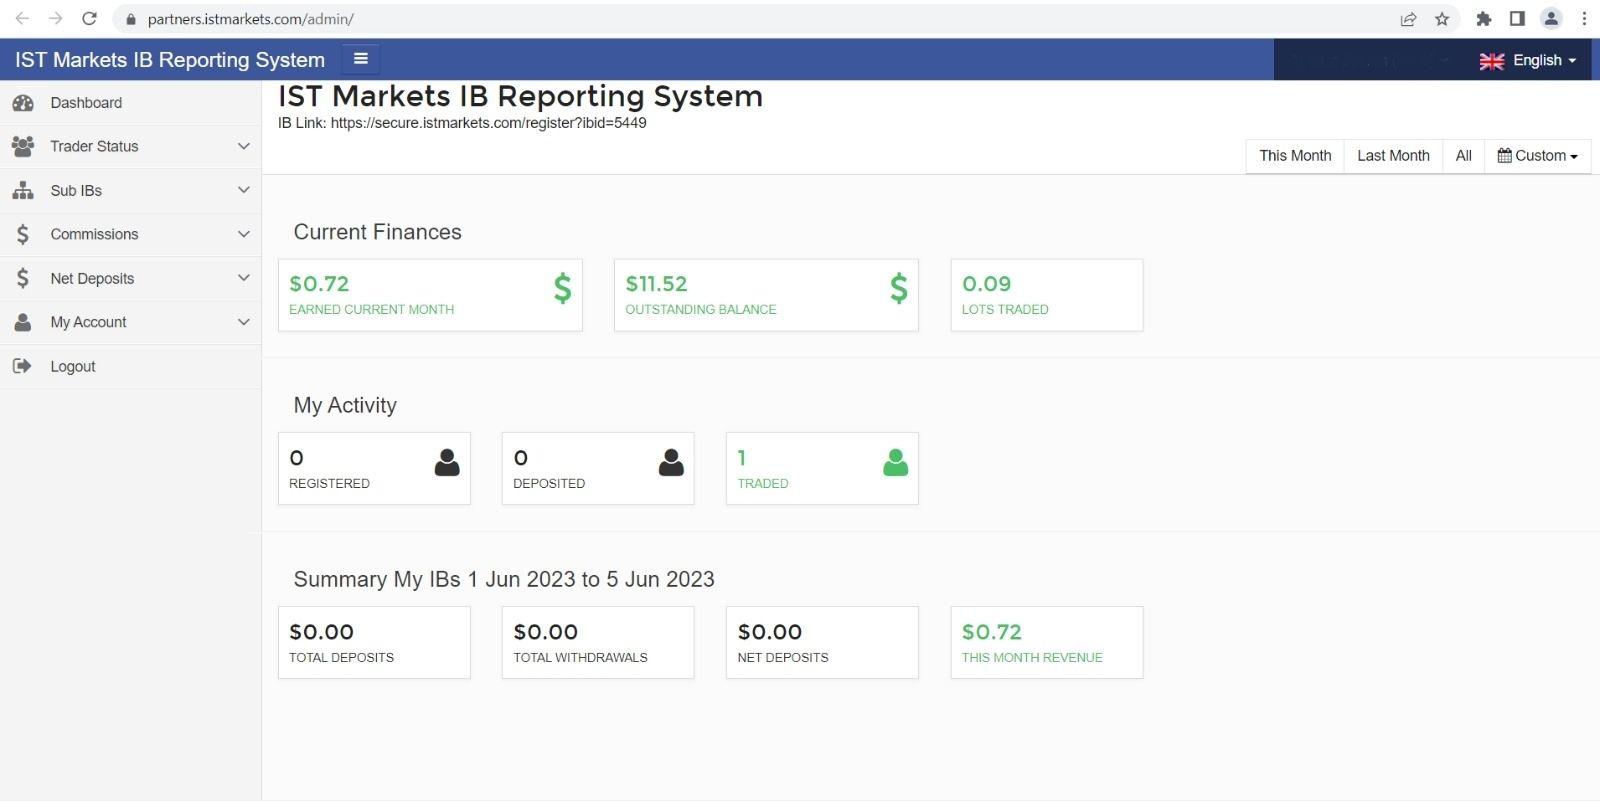Click the TOTAL DEPOSITS label
The height and width of the screenshot is (801, 1600).
[x=341, y=657]
